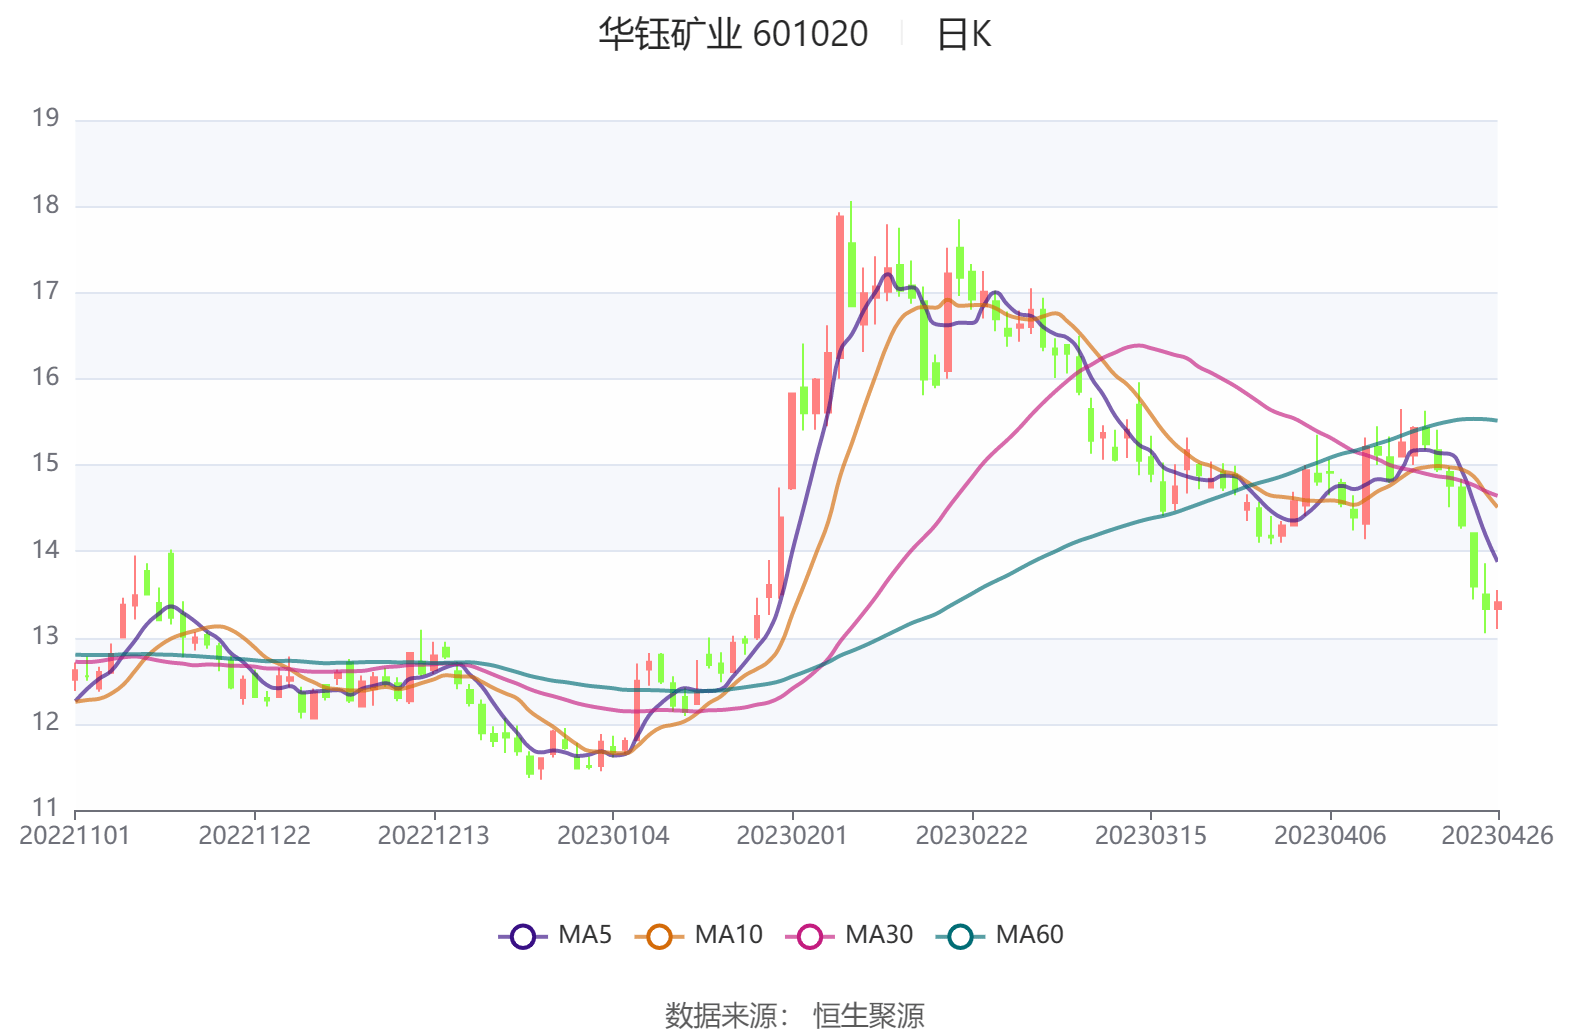Hide MA30 line via legend label

click(x=879, y=935)
